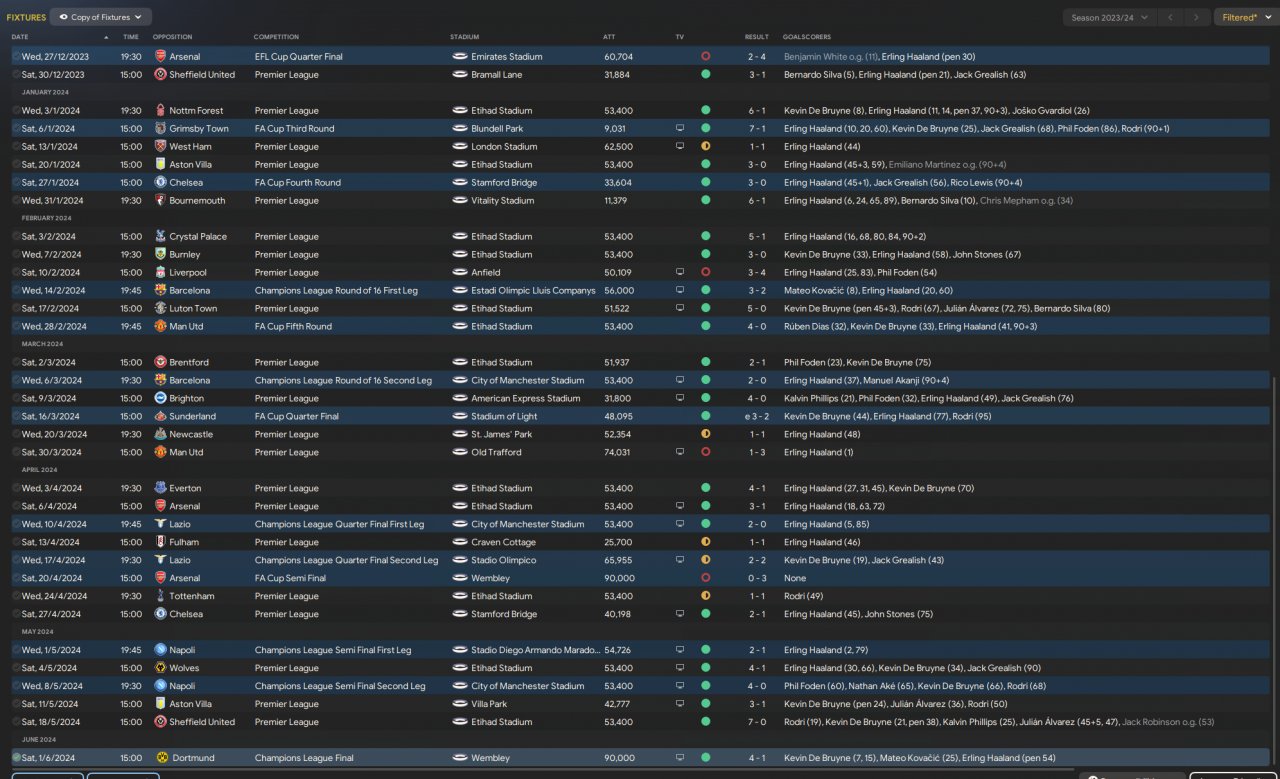Toggle the selection marker on the Dortmund row
The image size is (1280, 779).
[x=16, y=759]
